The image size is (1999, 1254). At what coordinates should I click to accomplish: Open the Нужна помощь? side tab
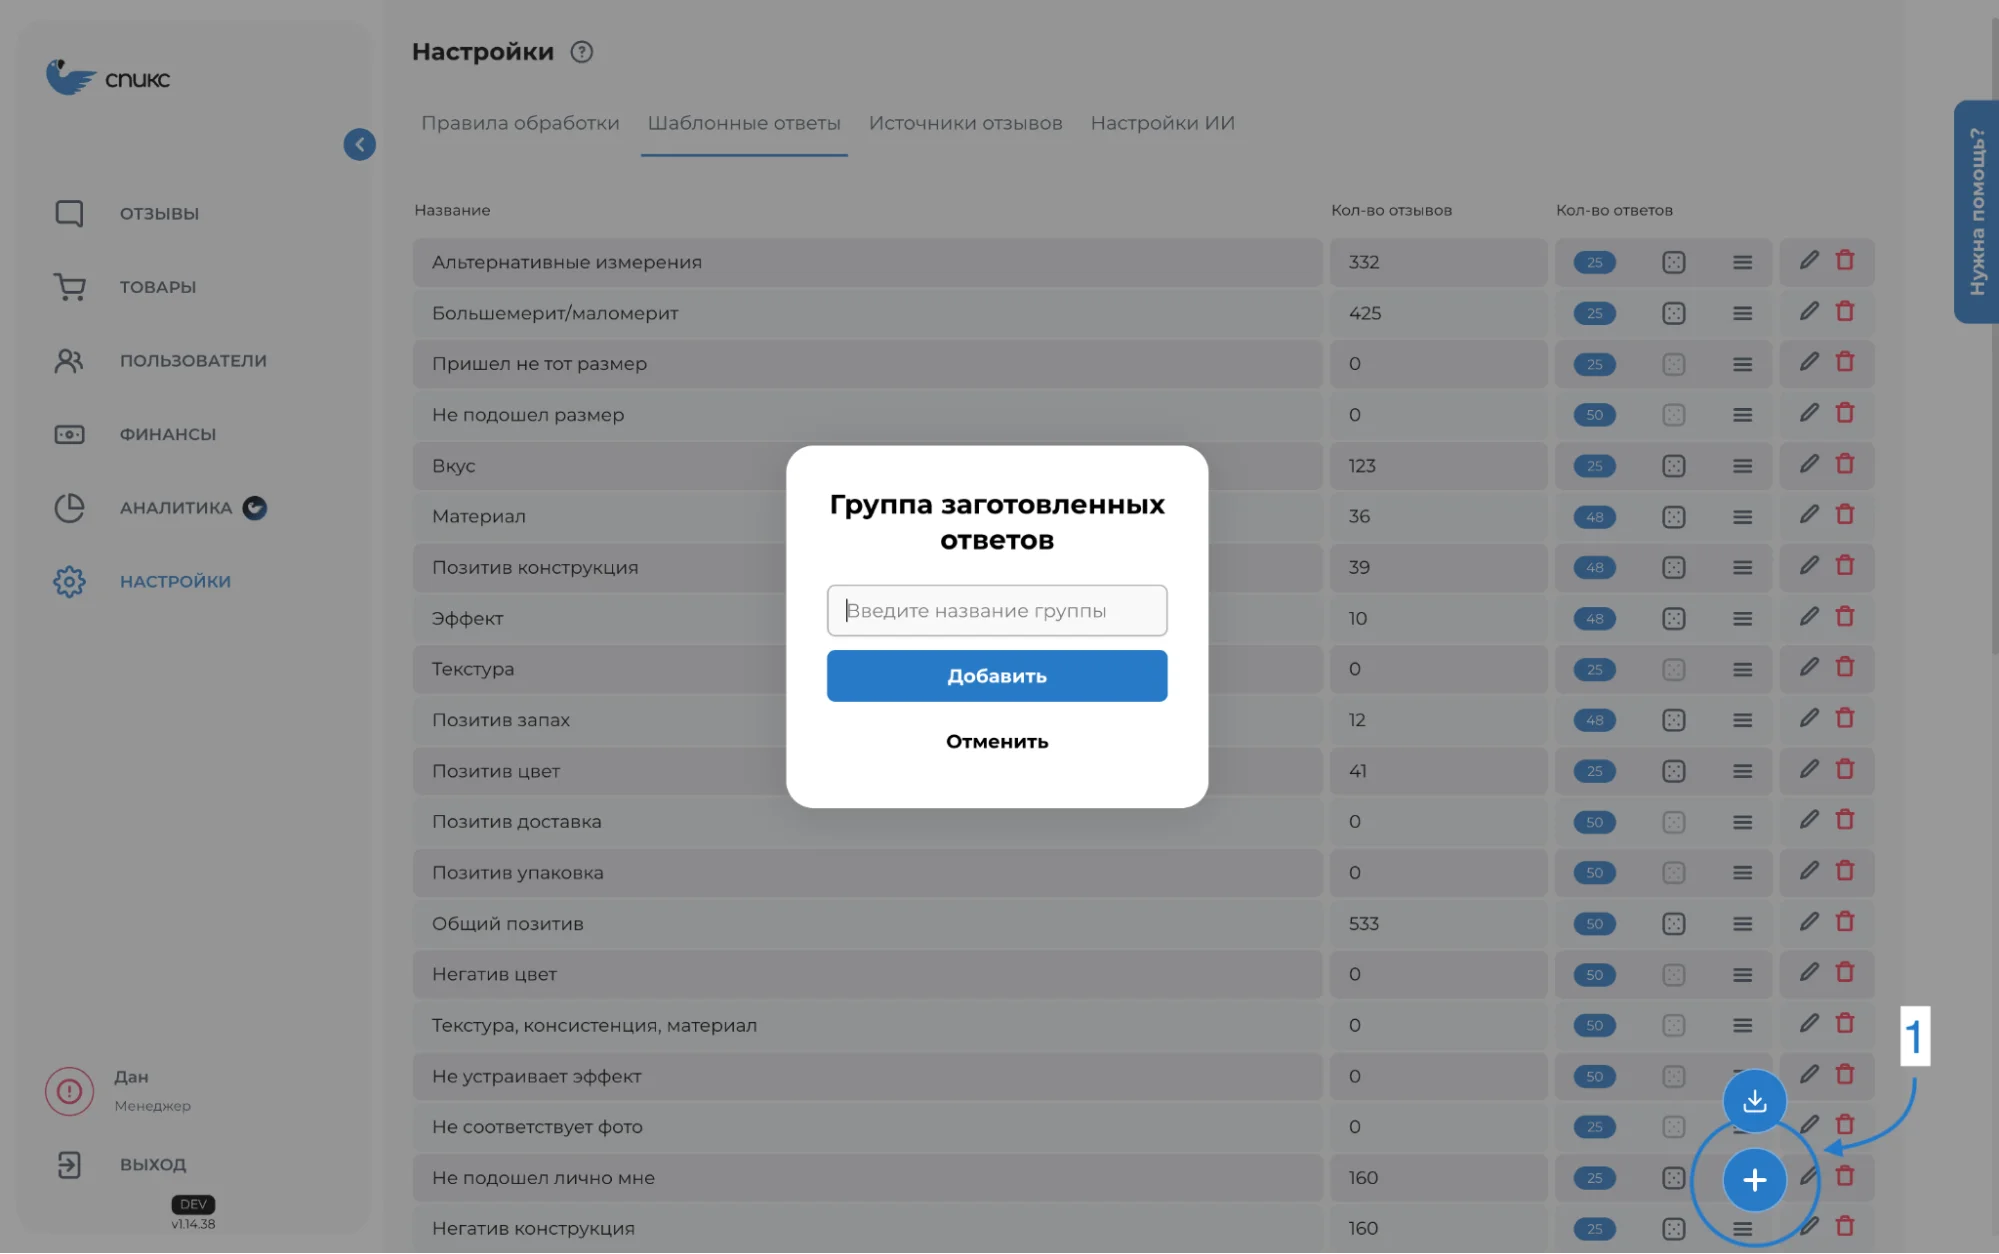pos(1976,211)
